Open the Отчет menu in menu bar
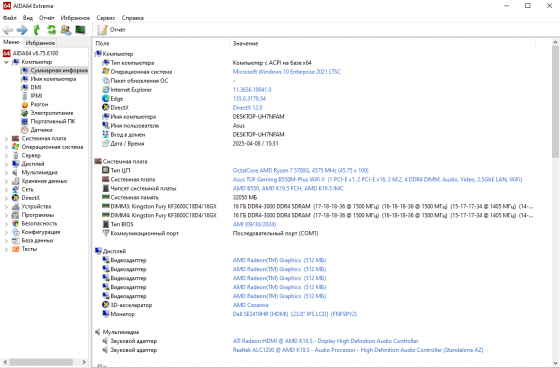This screenshot has height=368, width=560. [x=47, y=18]
